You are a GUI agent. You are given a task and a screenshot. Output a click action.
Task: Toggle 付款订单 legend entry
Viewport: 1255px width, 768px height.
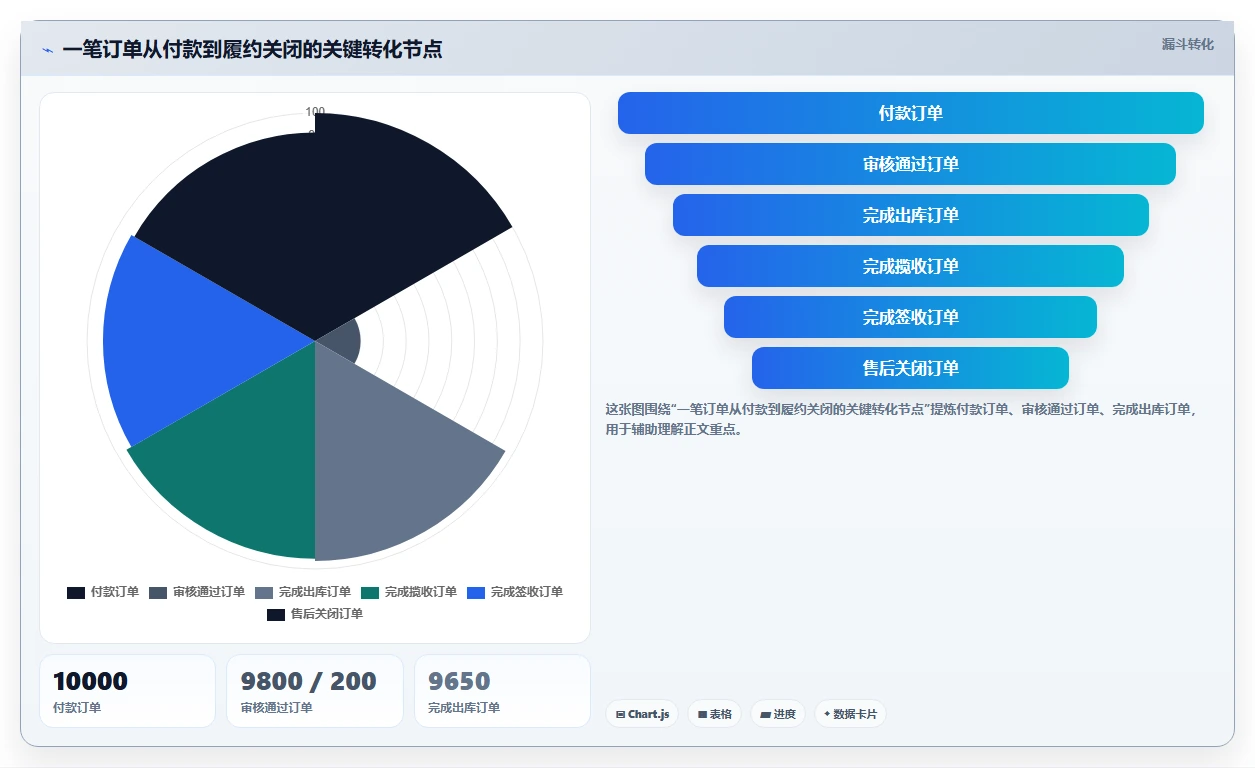103,592
